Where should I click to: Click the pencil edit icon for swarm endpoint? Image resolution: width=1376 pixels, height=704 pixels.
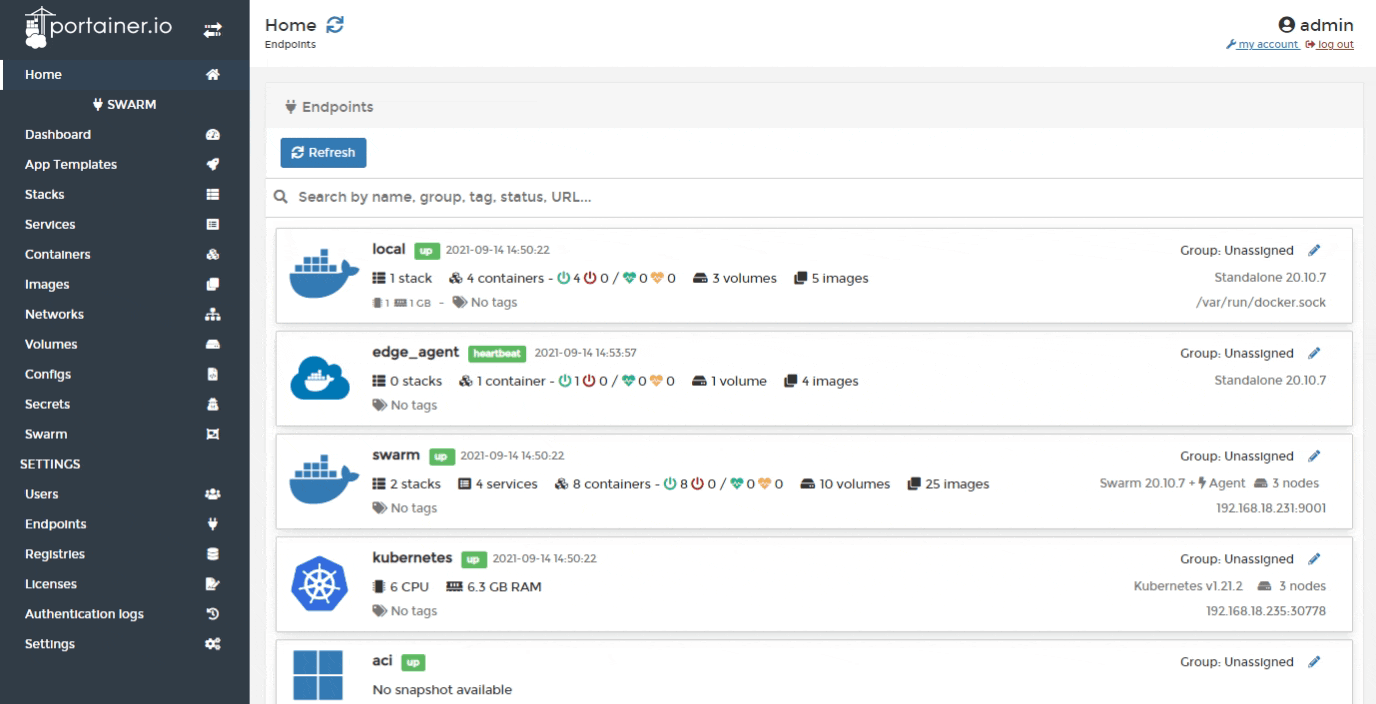coord(1314,457)
